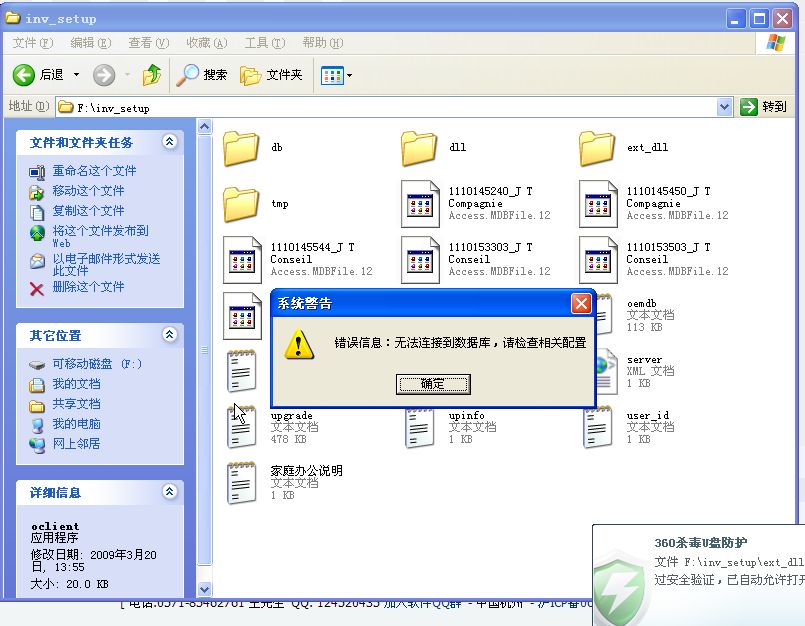Select the upgrade text document
Screen dimensions: 805x626
coord(241,427)
